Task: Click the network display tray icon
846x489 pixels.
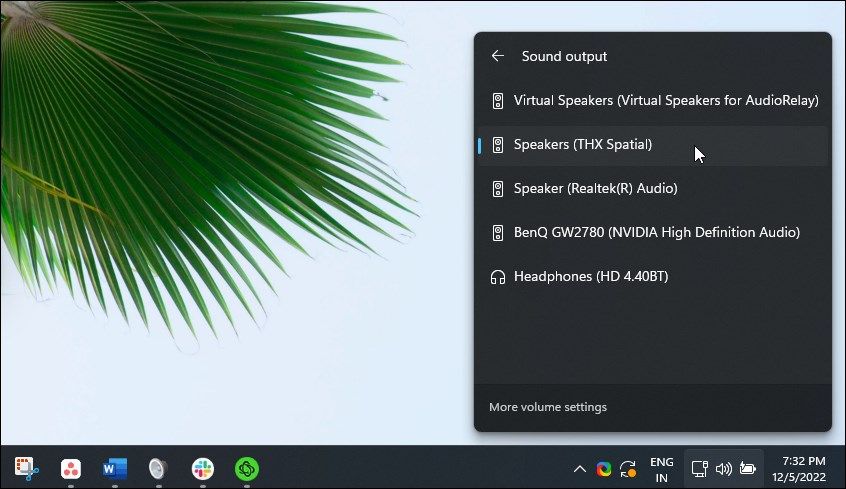Action: pyautogui.click(x=700, y=469)
